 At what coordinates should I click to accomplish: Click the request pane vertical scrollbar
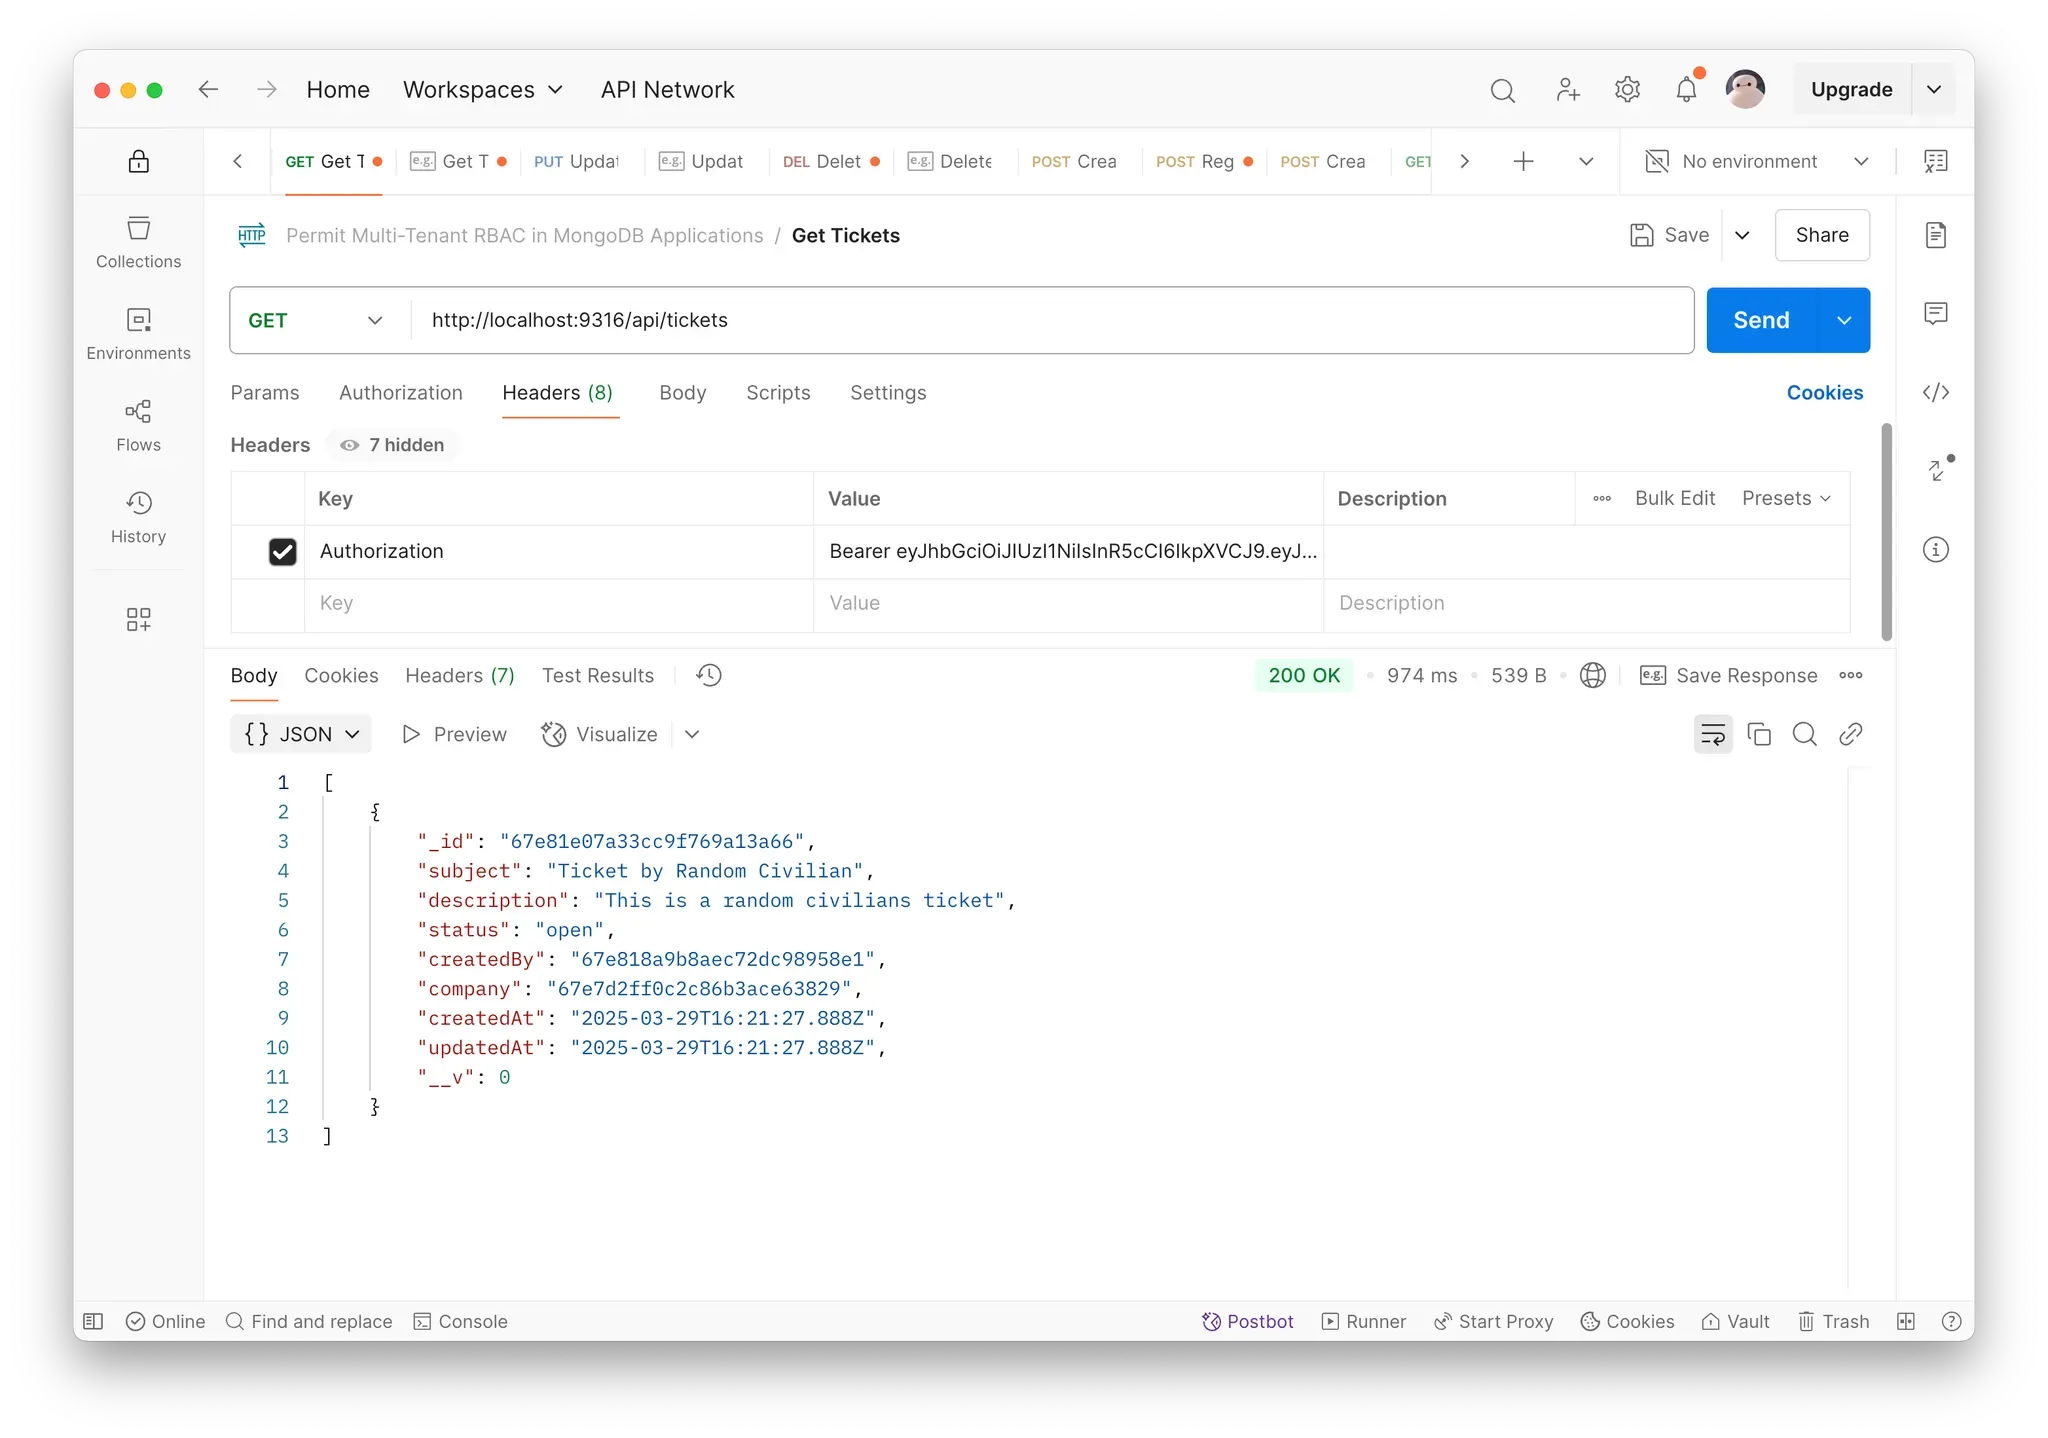[1886, 531]
